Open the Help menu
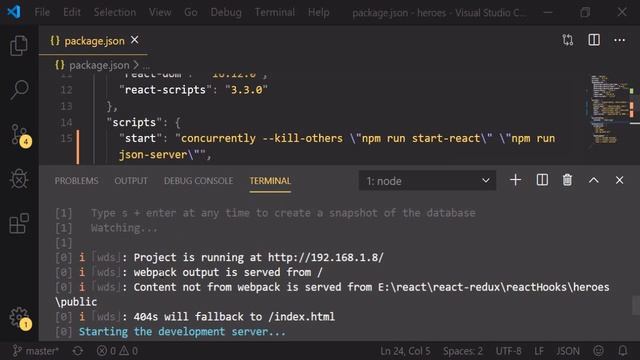The image size is (640, 360). [x=318, y=12]
